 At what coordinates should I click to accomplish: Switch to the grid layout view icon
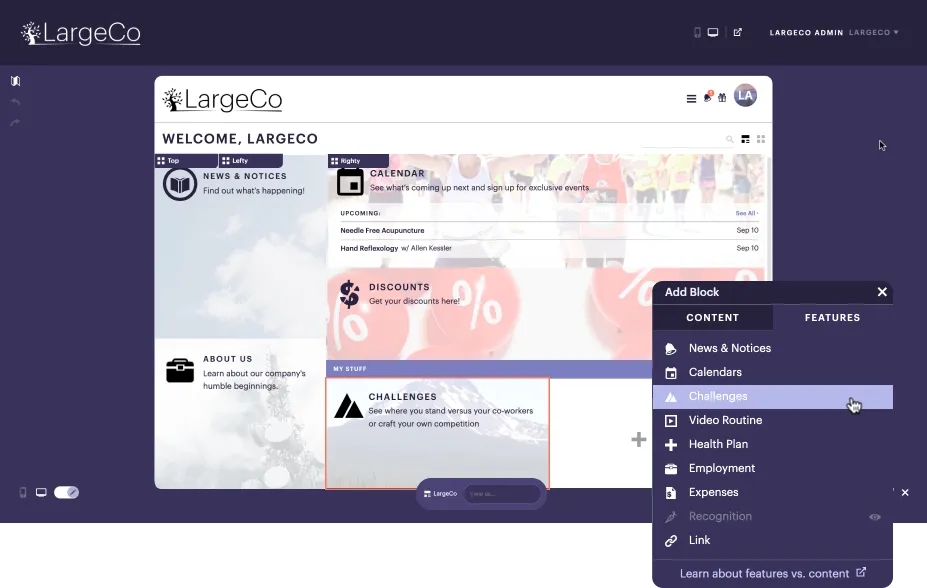[x=761, y=139]
